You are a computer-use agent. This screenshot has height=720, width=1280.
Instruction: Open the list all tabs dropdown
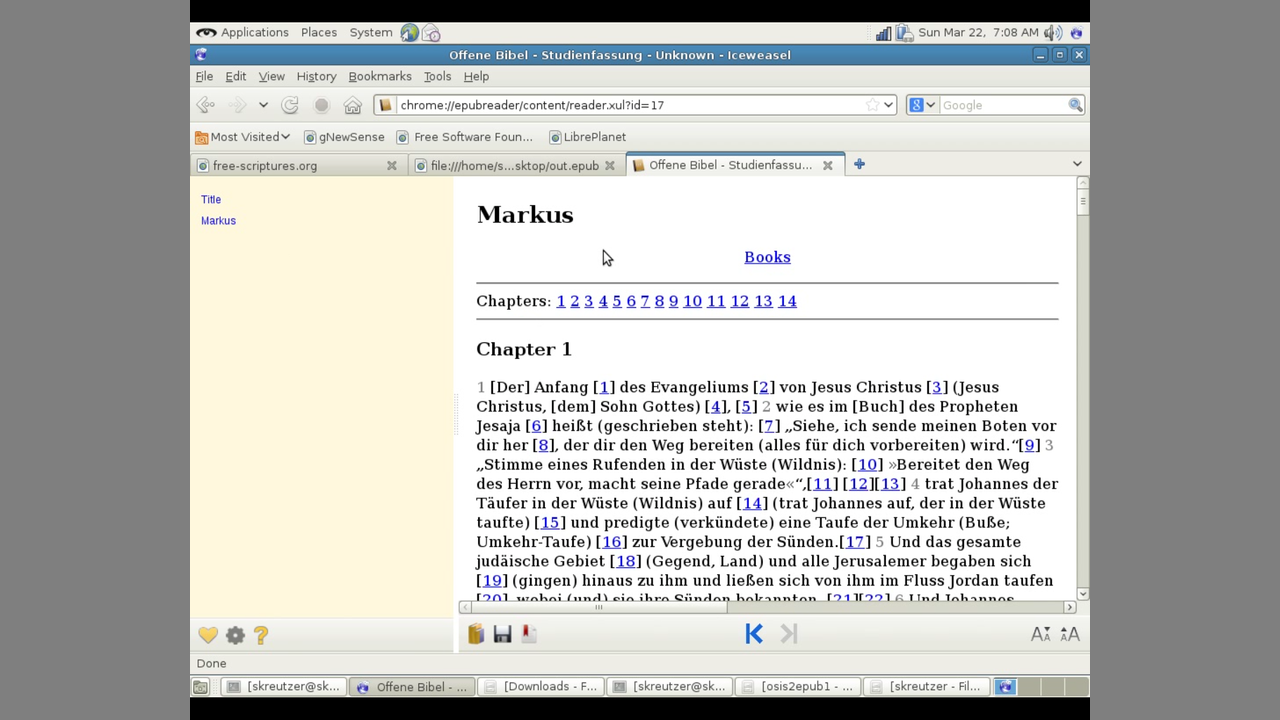click(1077, 164)
